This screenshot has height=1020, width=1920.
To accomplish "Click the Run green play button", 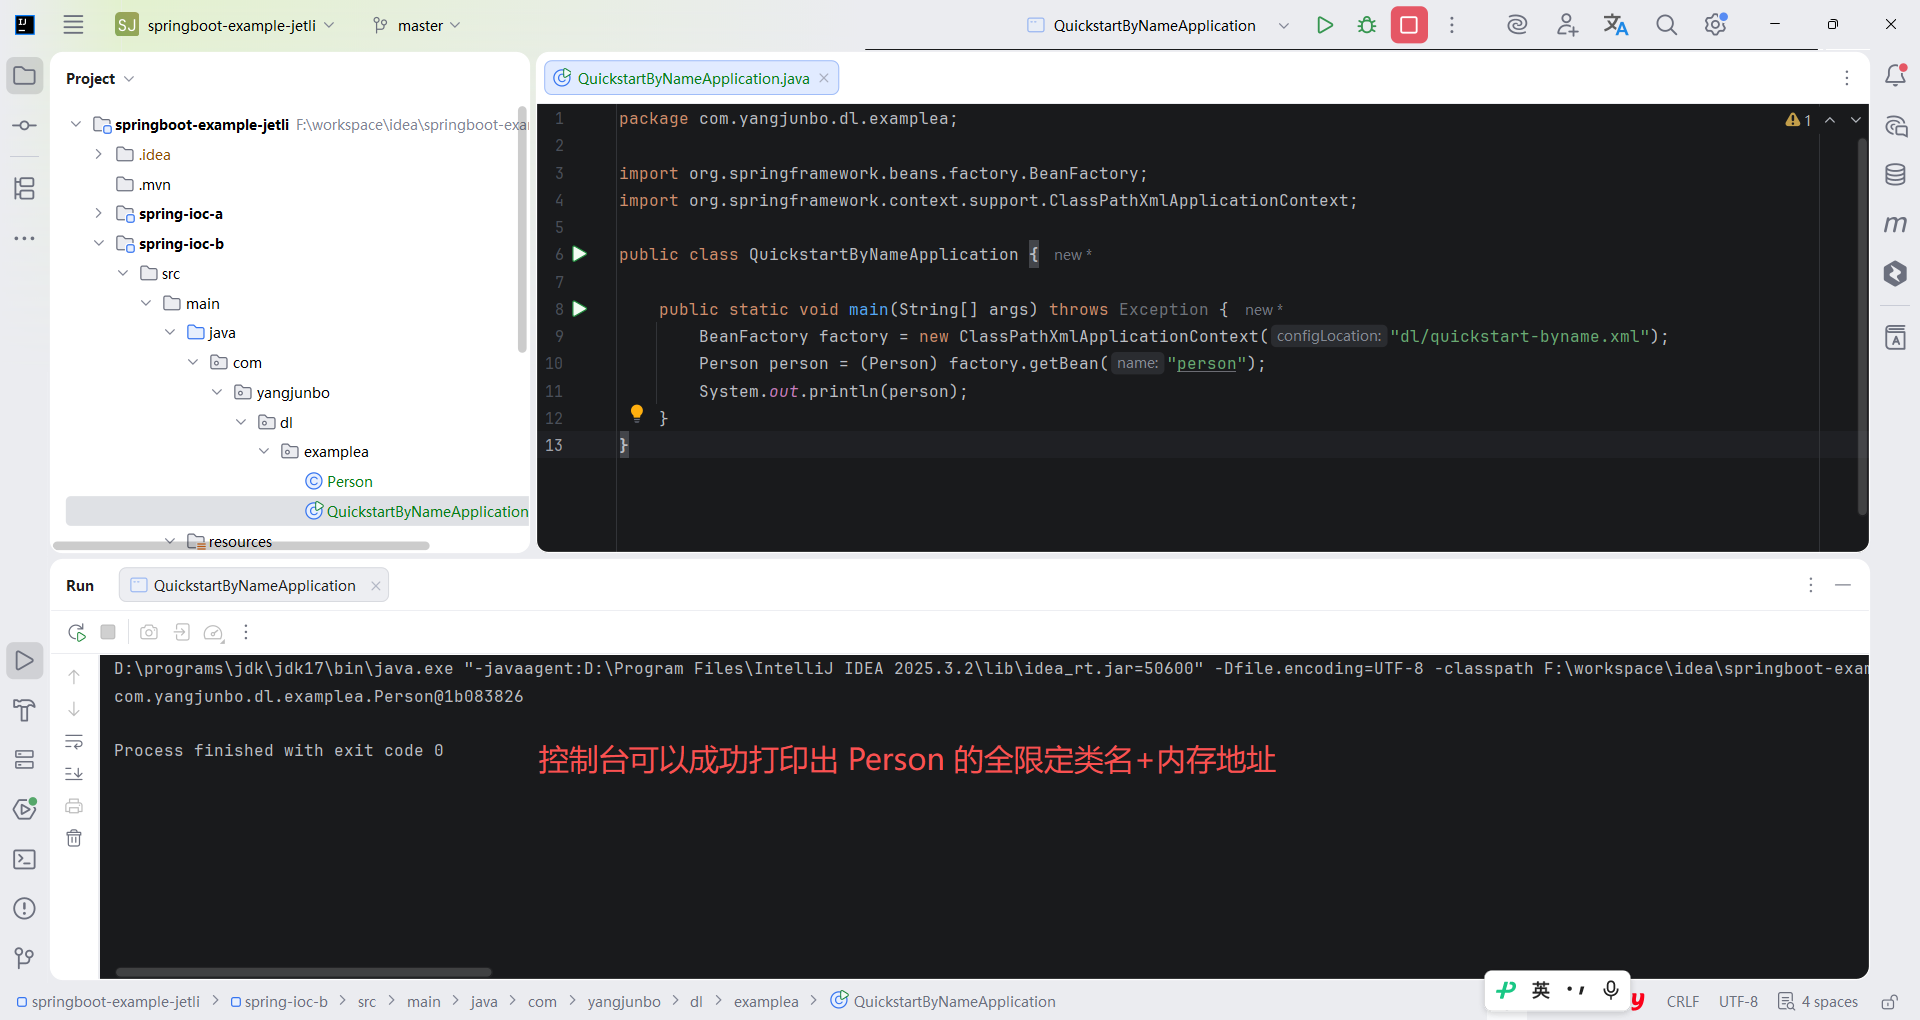I will point(1325,25).
